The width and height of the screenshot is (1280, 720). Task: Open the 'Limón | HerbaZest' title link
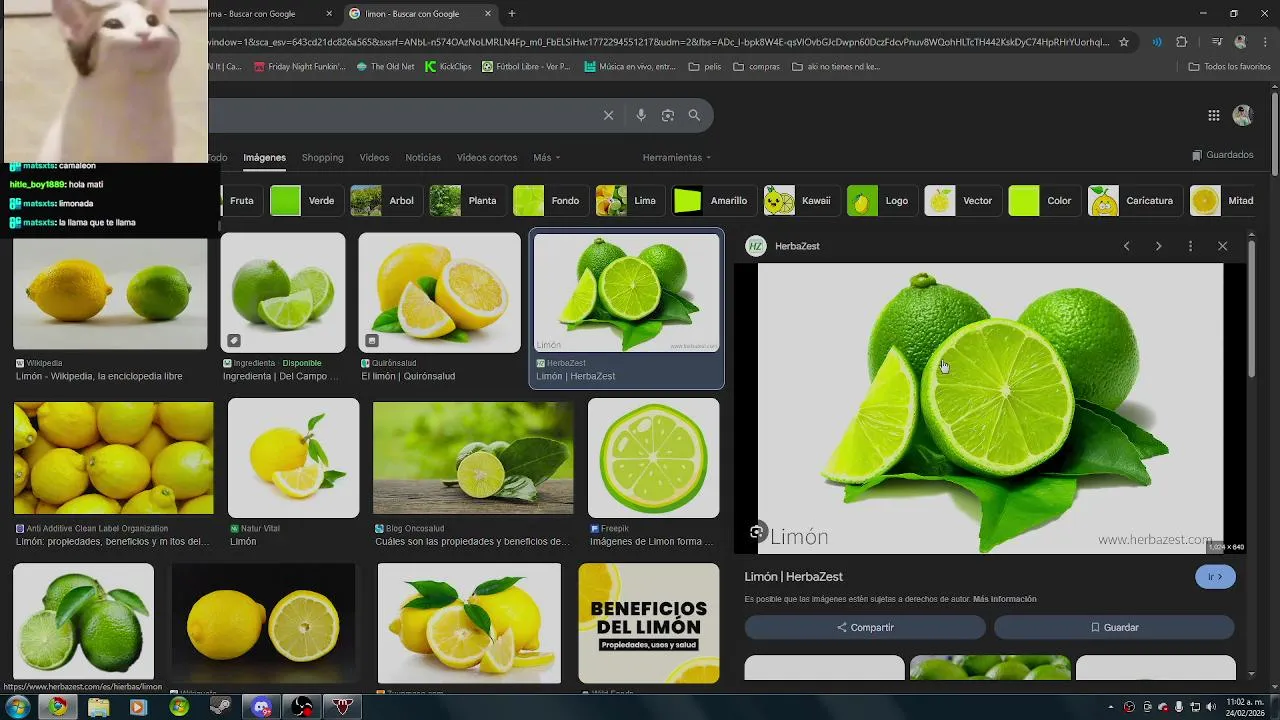tap(793, 577)
